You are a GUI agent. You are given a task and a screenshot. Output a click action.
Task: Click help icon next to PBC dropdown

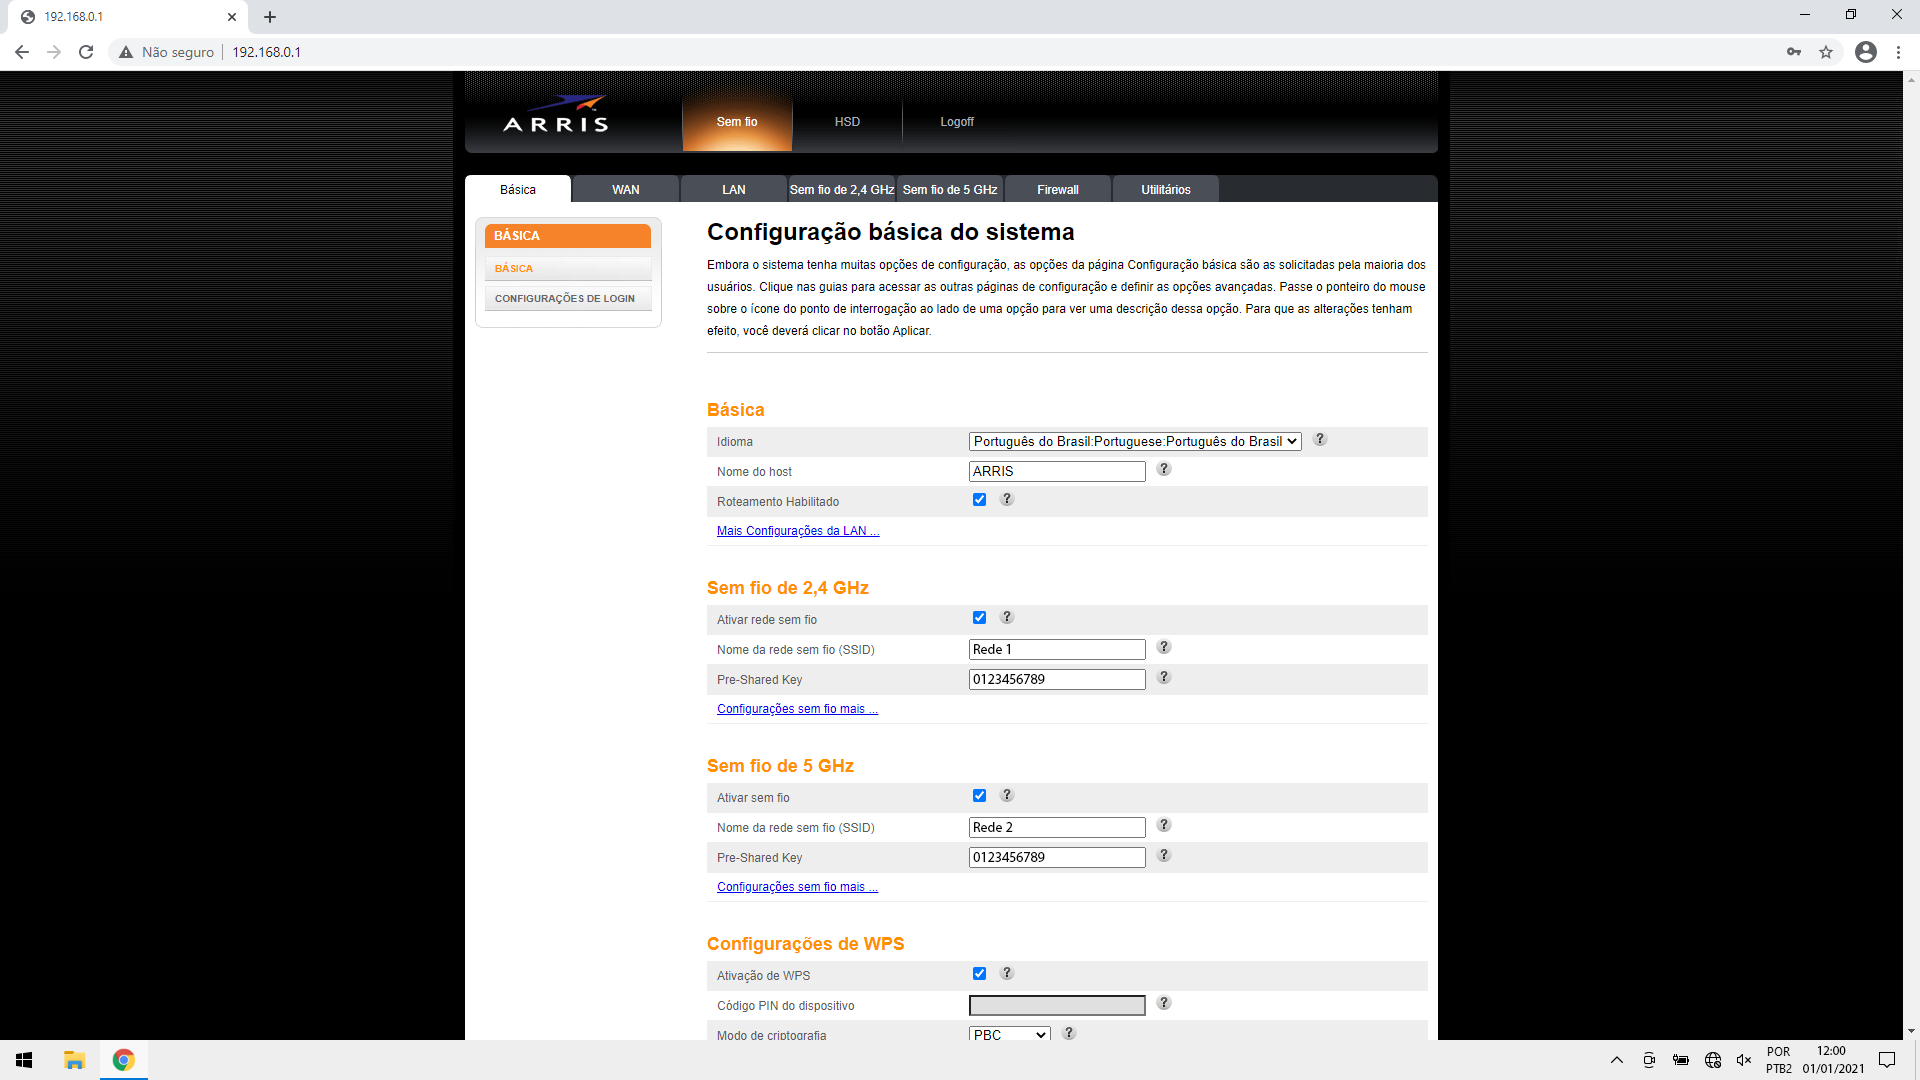pyautogui.click(x=1069, y=1033)
